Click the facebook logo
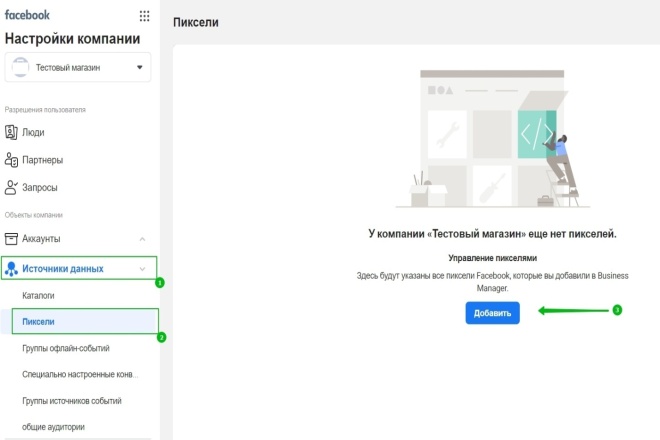The width and height of the screenshot is (660, 440). pyautogui.click(x=27, y=15)
